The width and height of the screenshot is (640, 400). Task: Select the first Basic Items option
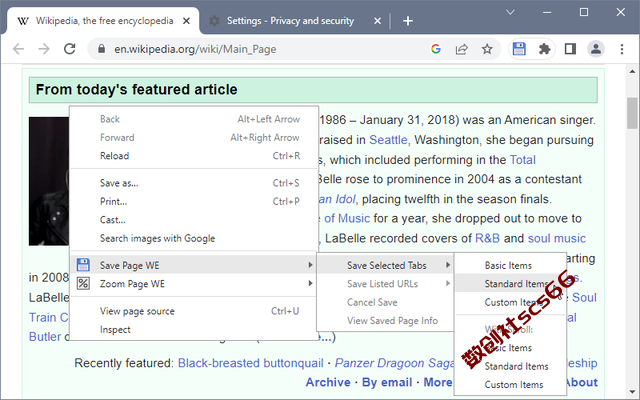510,265
